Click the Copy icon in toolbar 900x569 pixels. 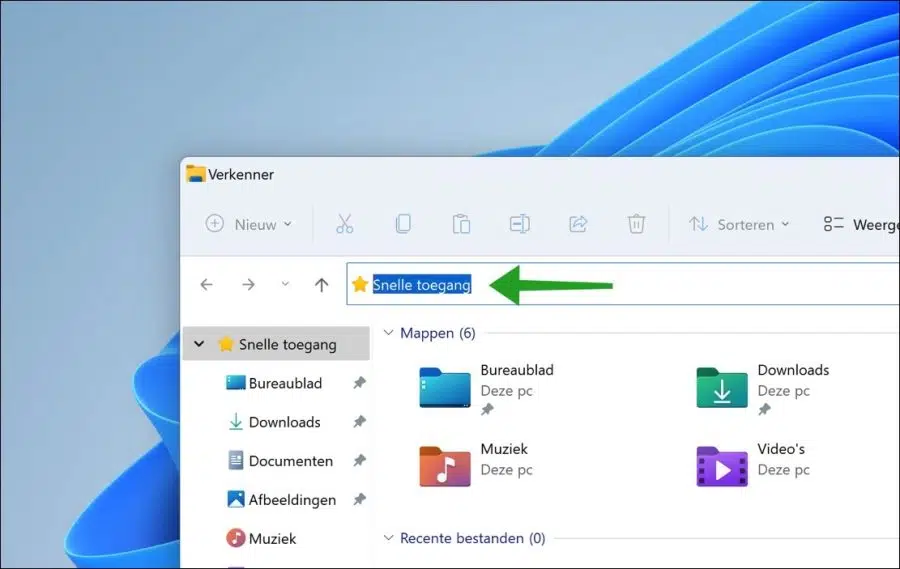403,224
